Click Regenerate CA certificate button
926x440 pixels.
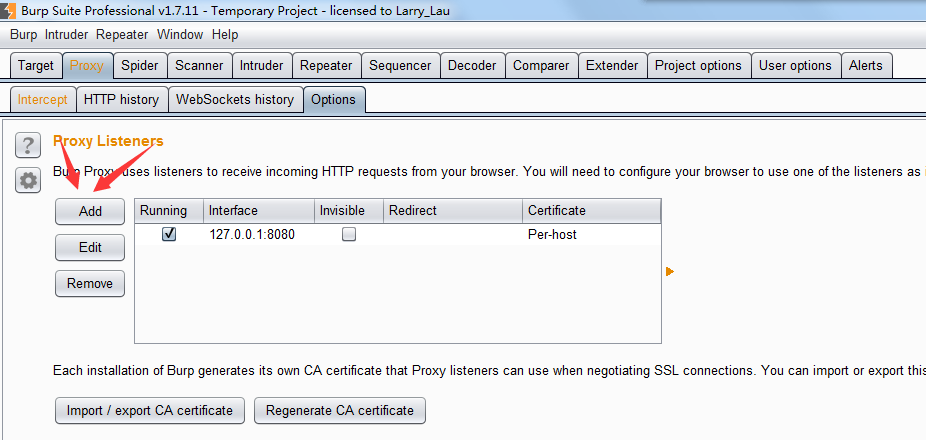pyautogui.click(x=340, y=410)
